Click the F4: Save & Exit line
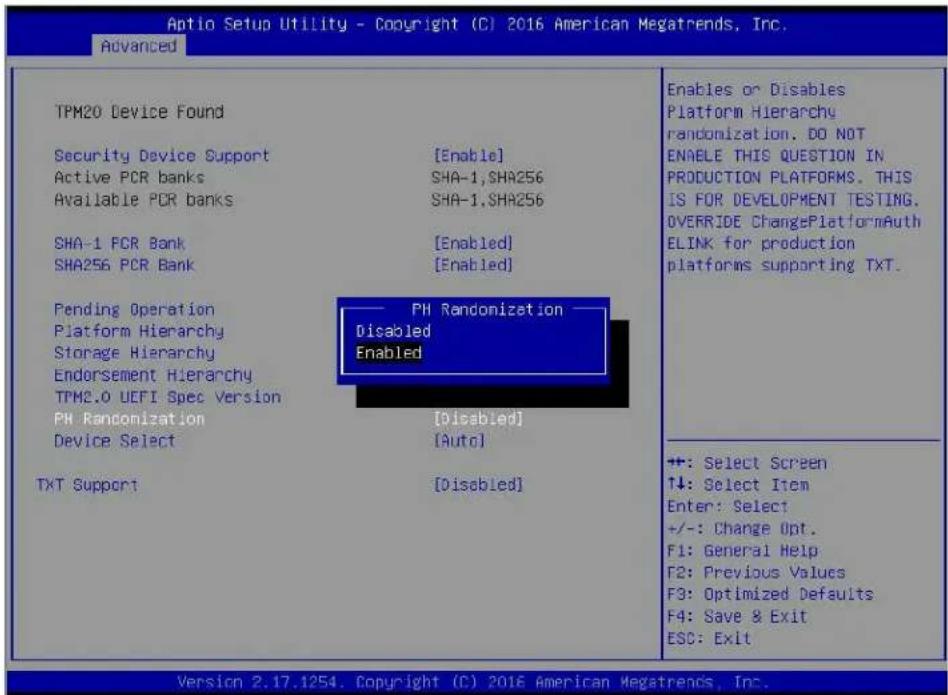The image size is (948, 695). coord(738,616)
